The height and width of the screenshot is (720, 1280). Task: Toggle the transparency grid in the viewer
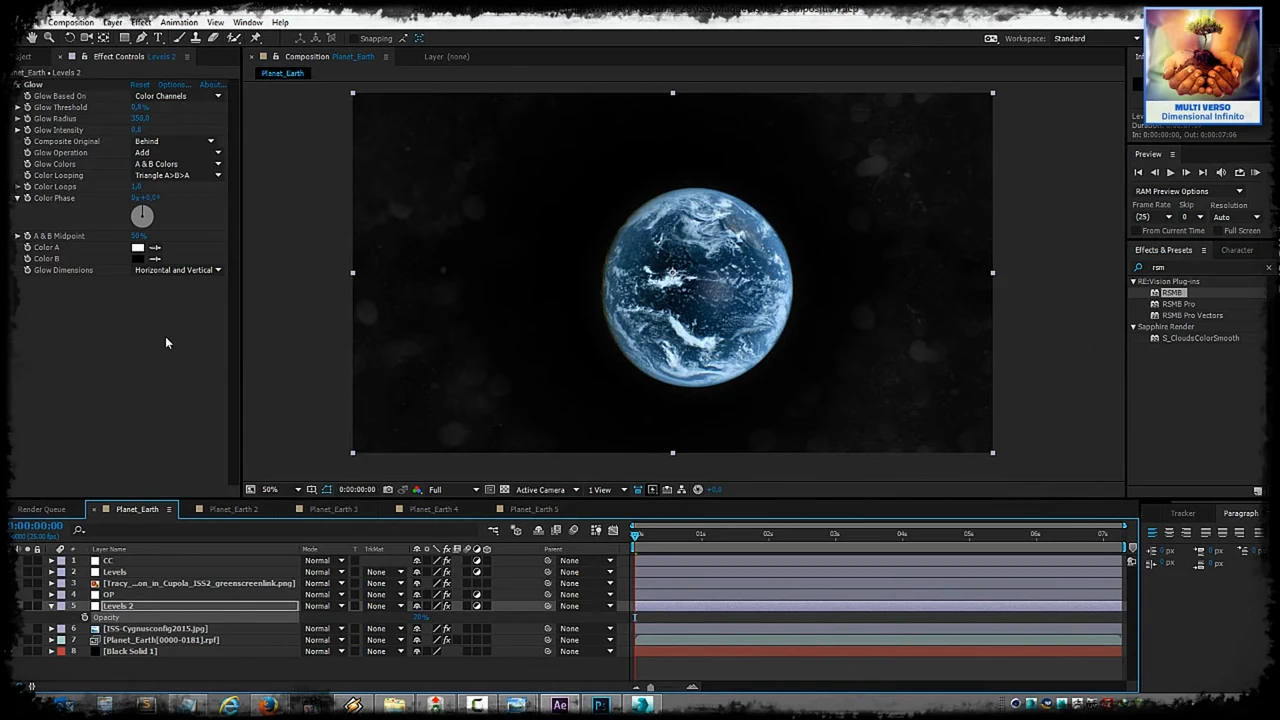tap(505, 490)
